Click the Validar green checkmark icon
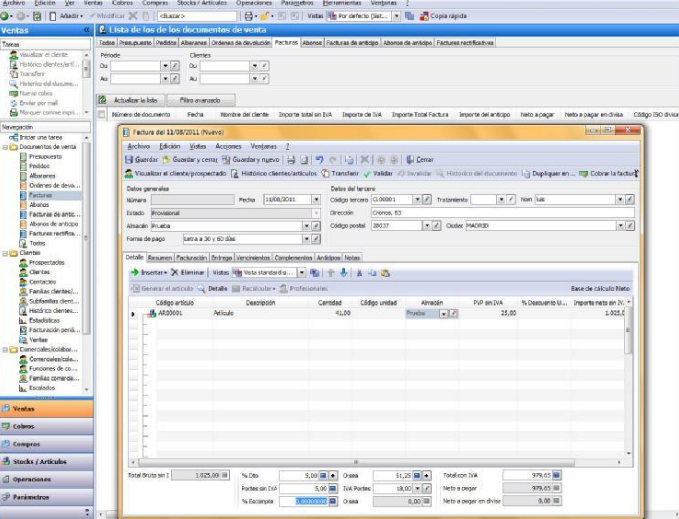The width and height of the screenshot is (679, 519). pos(367,173)
